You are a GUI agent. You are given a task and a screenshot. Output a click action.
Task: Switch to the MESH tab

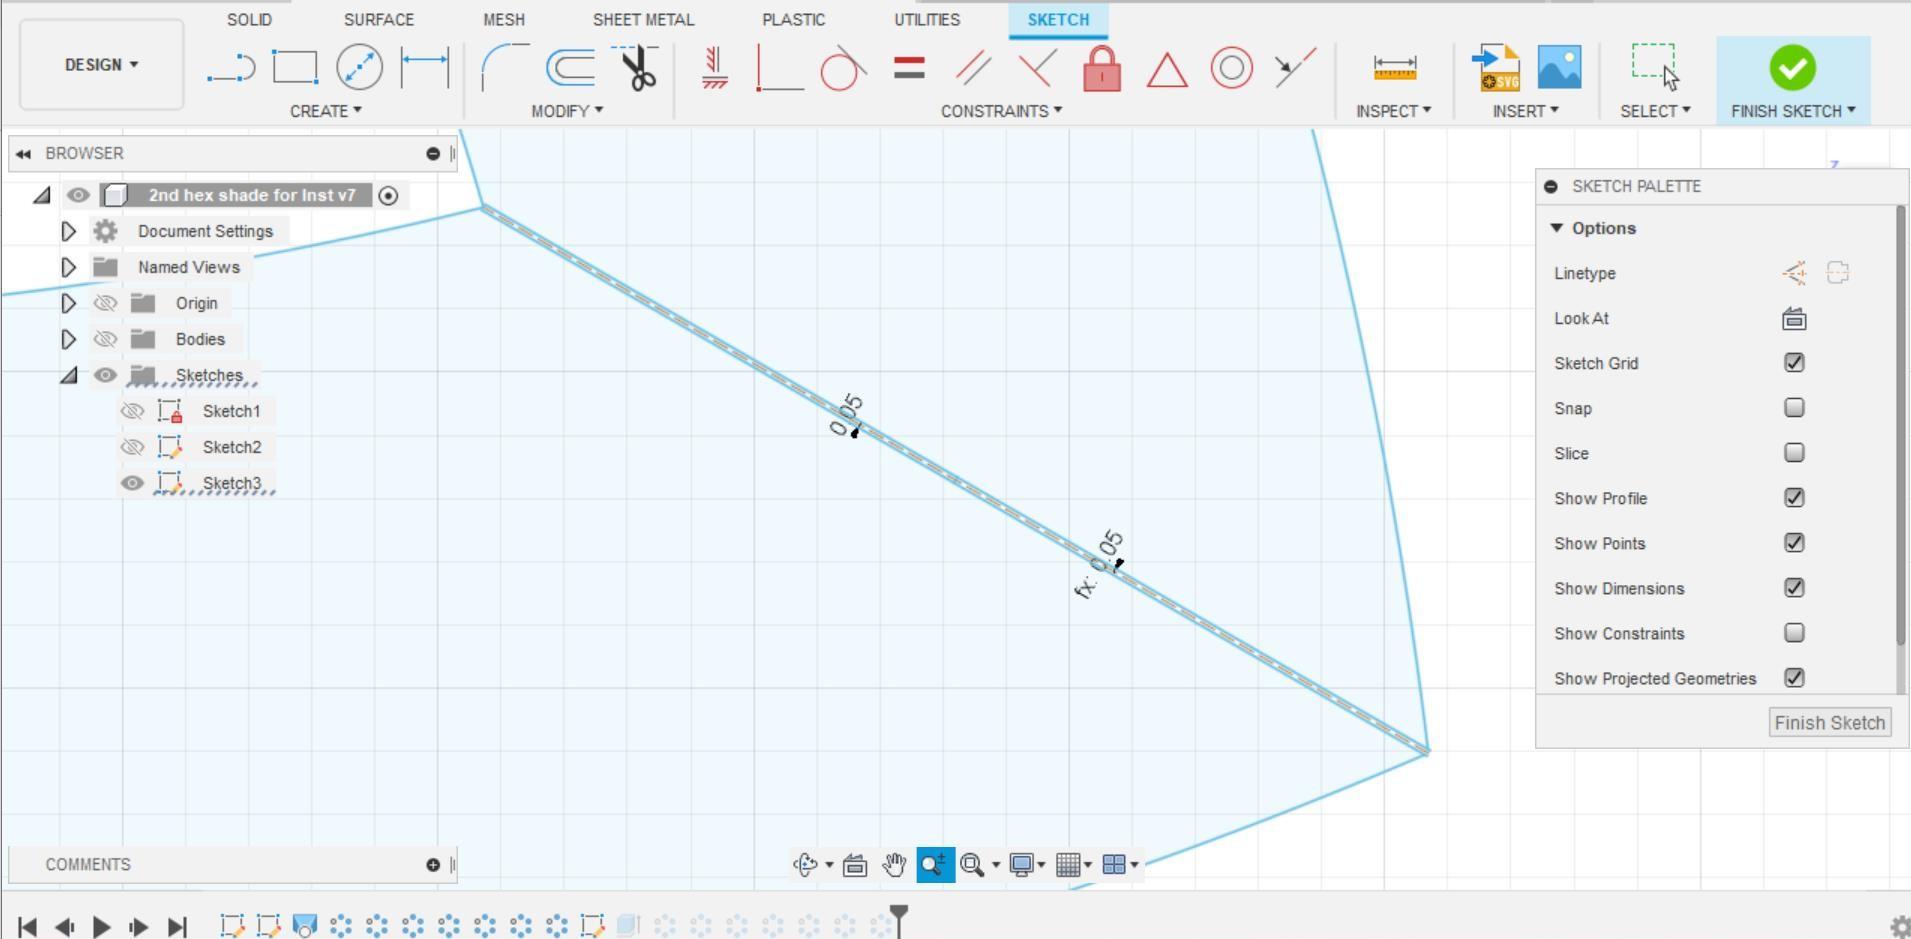click(x=504, y=20)
